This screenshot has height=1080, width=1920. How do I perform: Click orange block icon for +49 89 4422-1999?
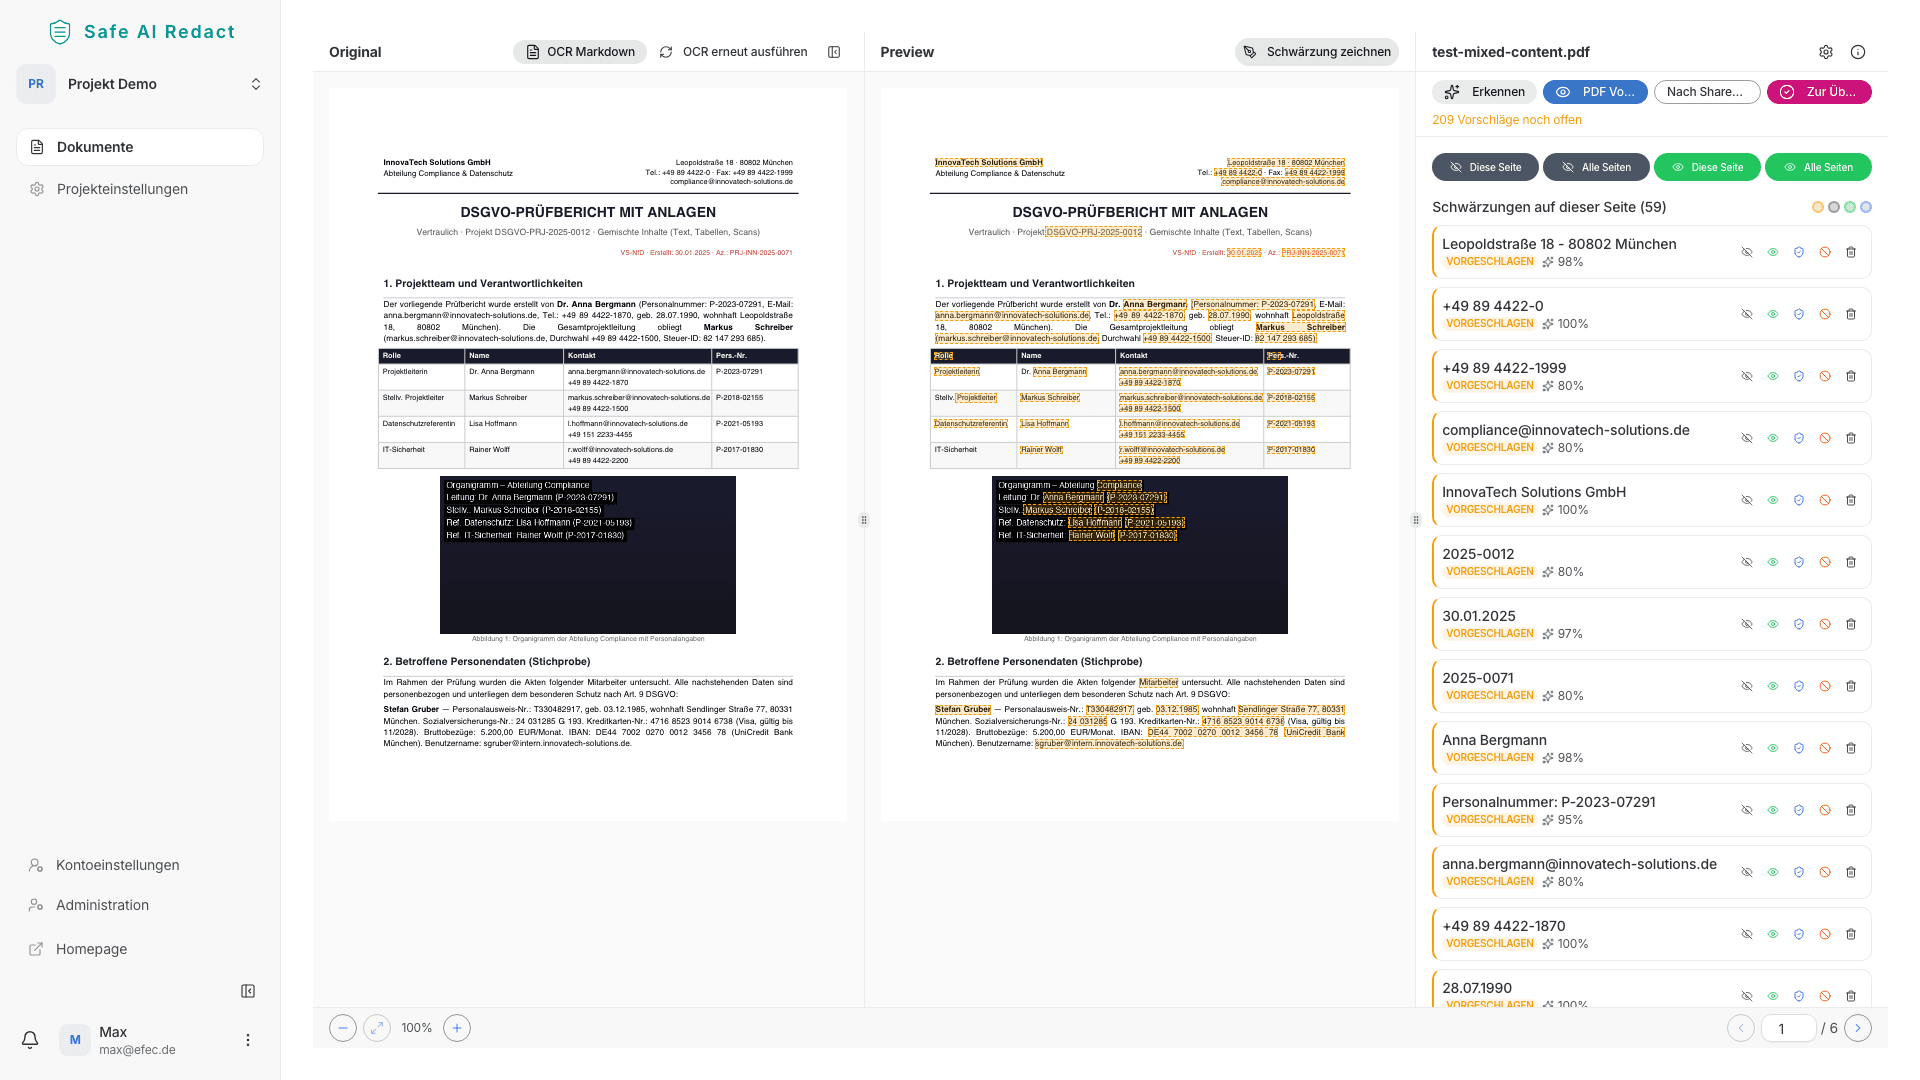click(1825, 376)
